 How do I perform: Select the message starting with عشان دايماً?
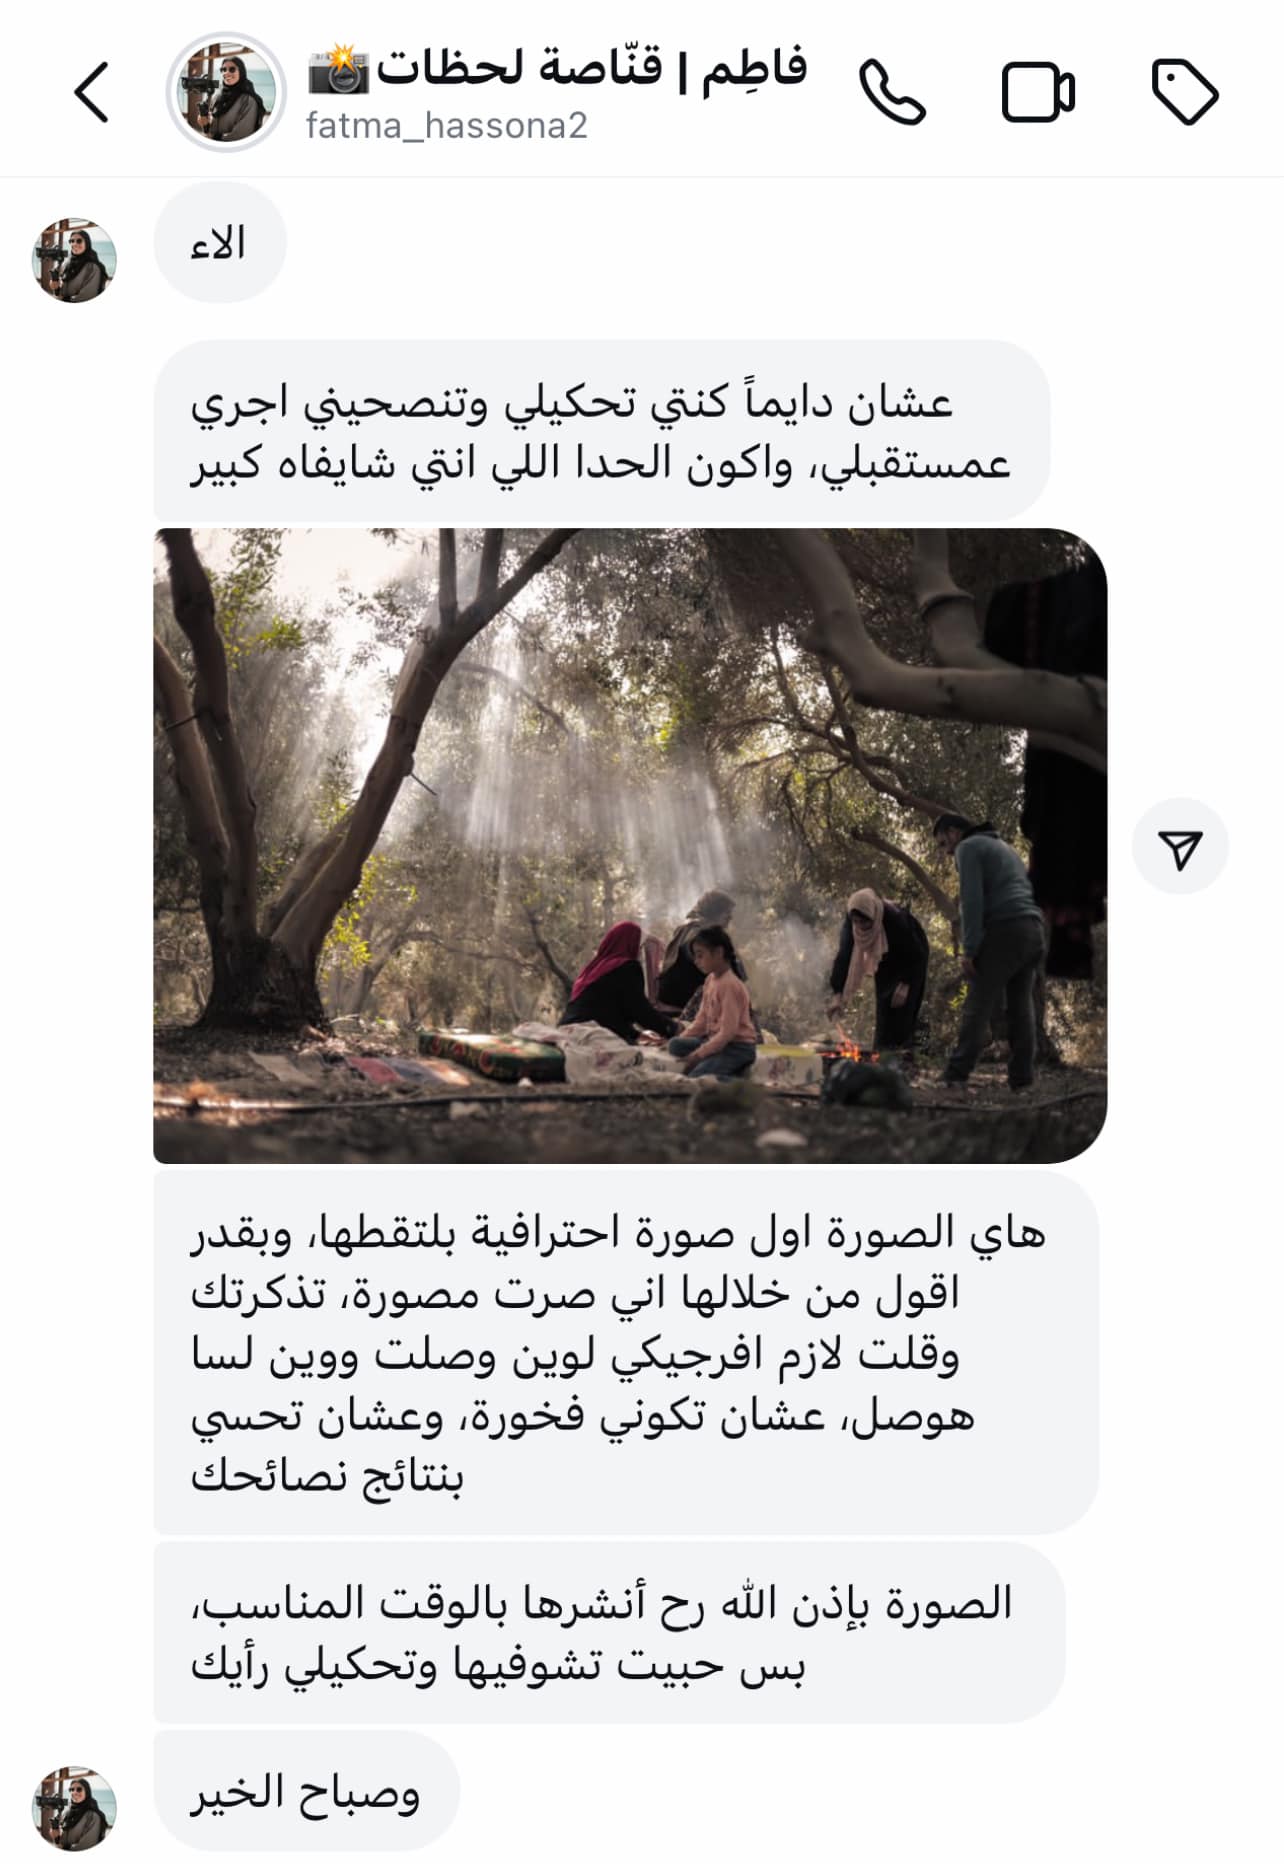tap(601, 431)
